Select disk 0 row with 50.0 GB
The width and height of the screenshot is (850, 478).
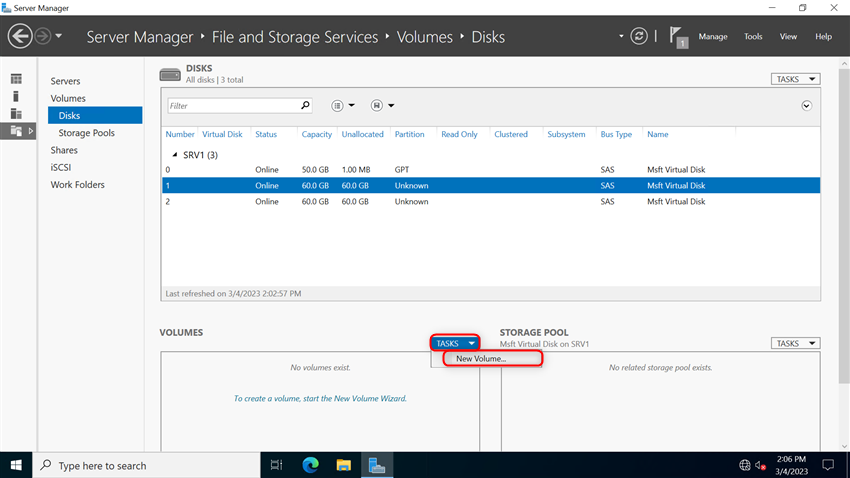(x=491, y=170)
